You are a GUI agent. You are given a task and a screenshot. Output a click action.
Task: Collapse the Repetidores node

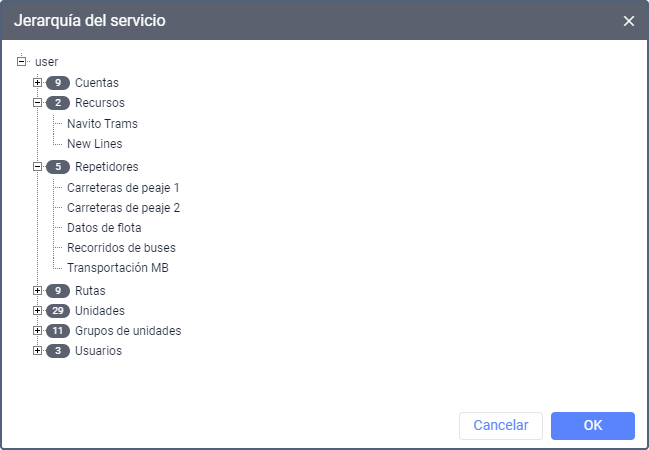click(x=37, y=166)
